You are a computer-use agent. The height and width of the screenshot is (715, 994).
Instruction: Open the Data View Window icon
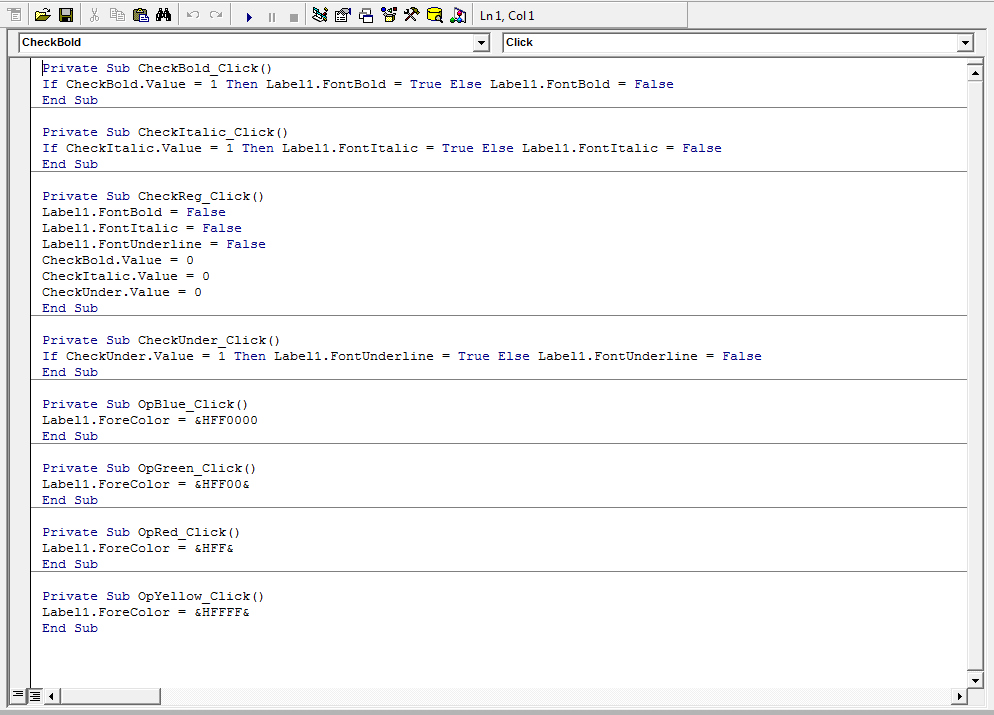(x=435, y=15)
